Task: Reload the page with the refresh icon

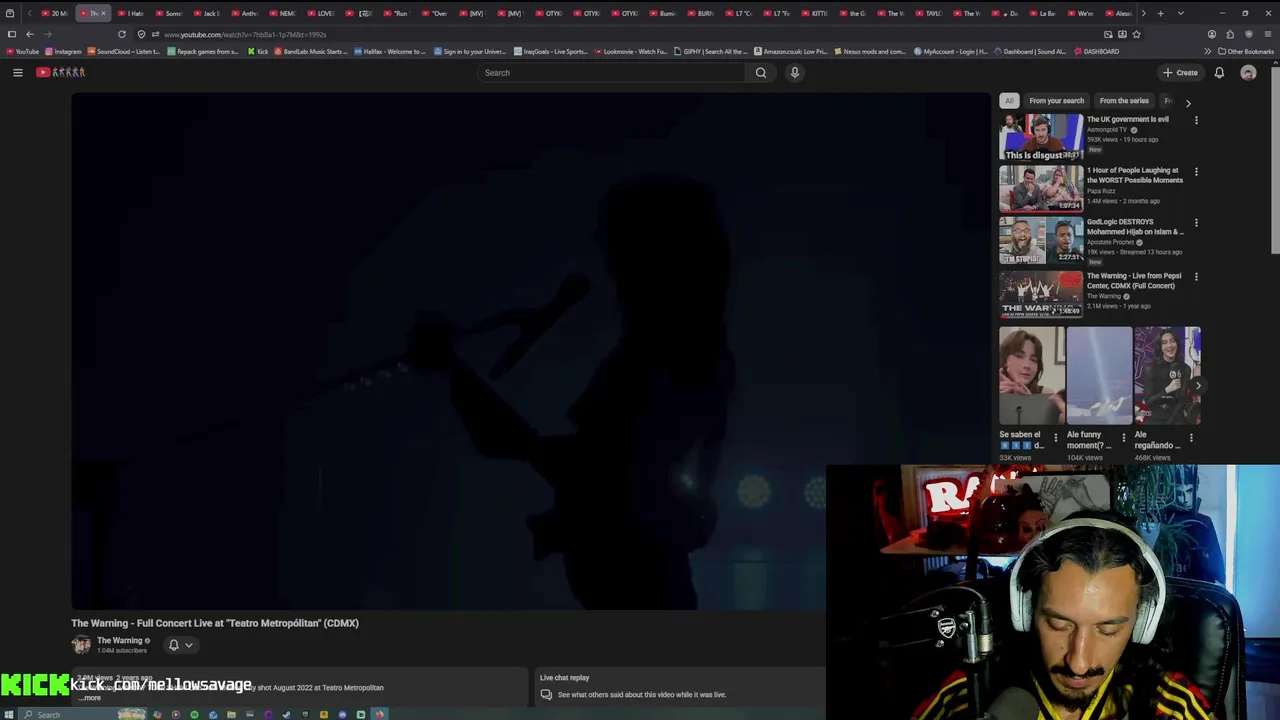Action: pos(122,34)
